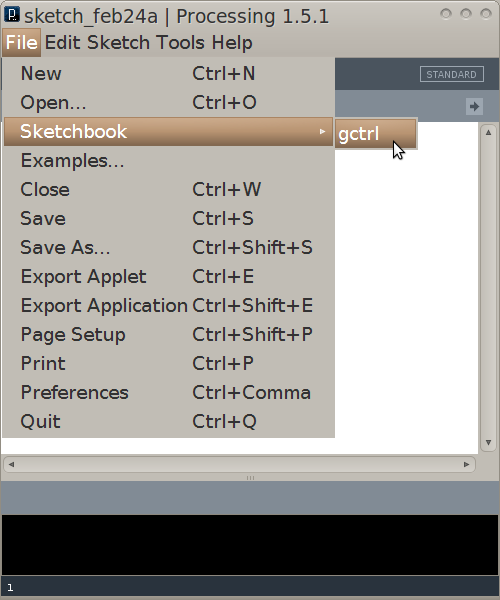Image resolution: width=500 pixels, height=600 pixels.
Task: Click the black console area
Action: [250, 545]
